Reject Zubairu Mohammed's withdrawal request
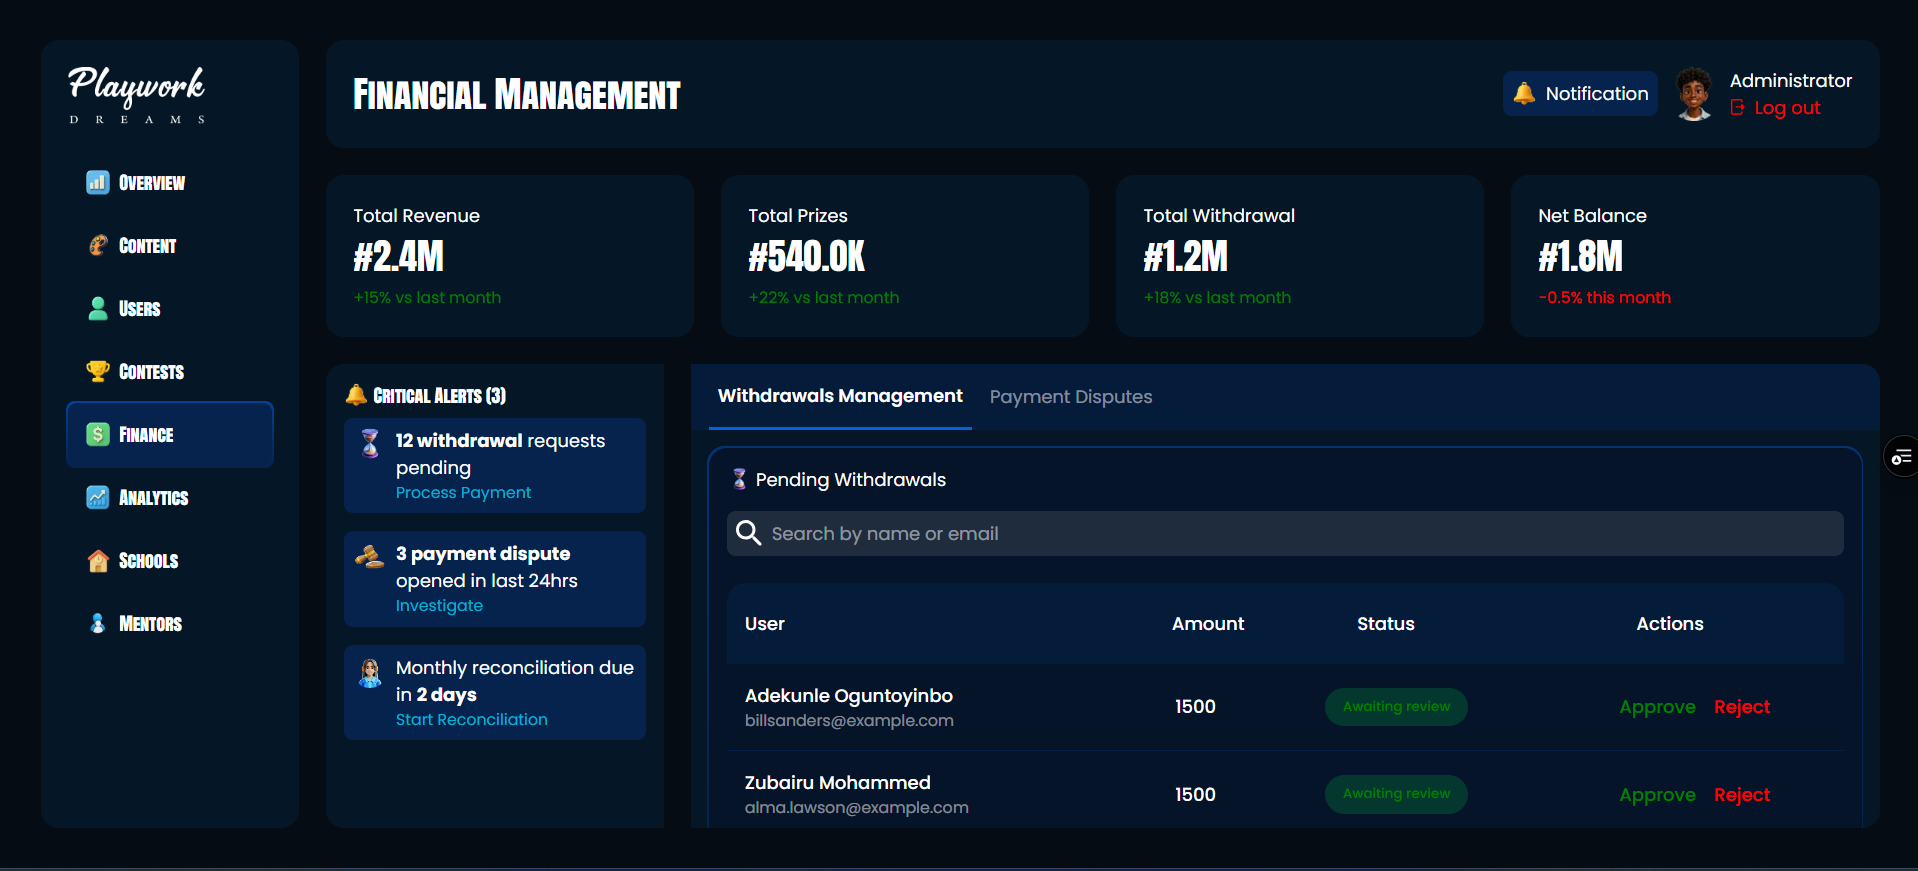This screenshot has height=871, width=1918. 1741,795
